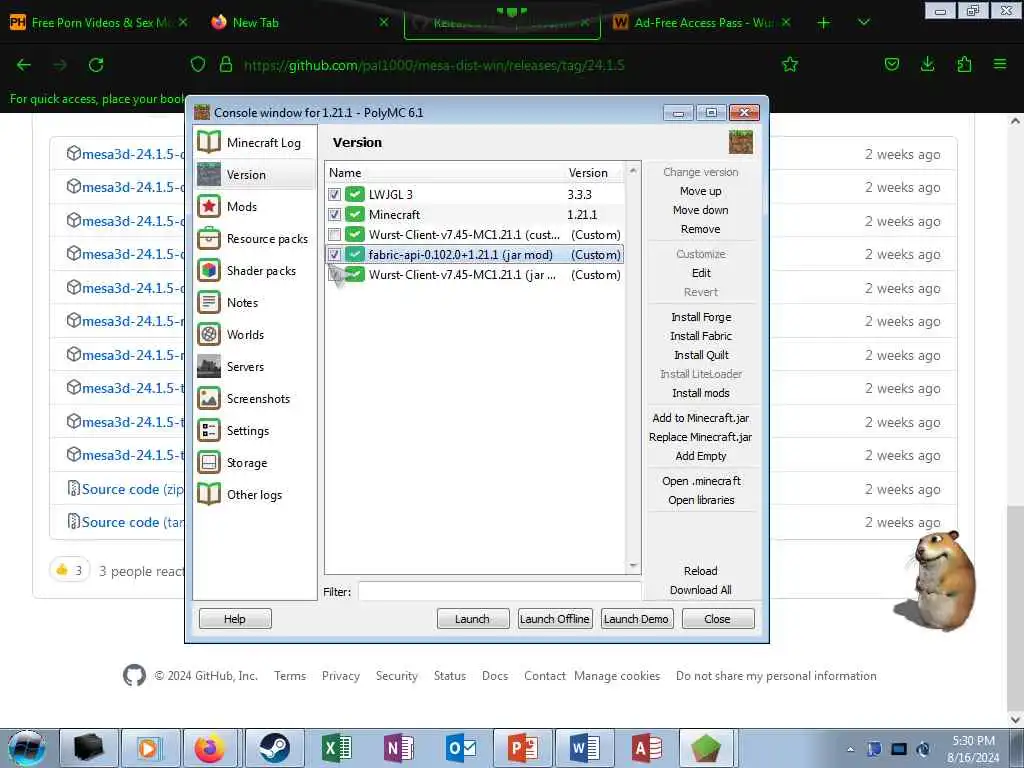Open the Screenshots page

click(255, 398)
